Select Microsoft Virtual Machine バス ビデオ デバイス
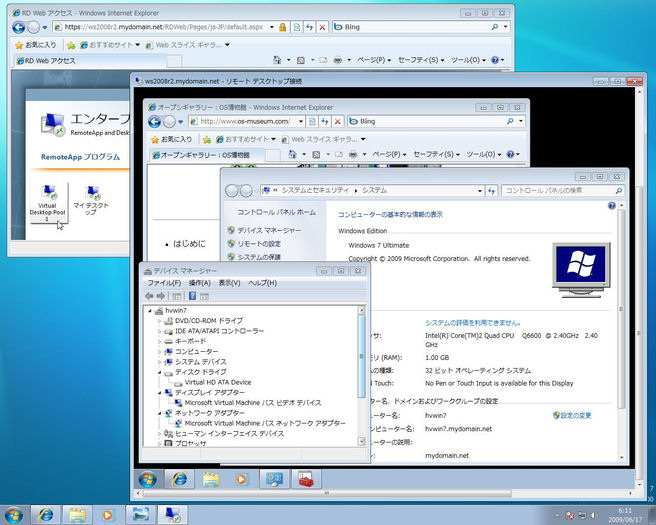 (x=253, y=403)
